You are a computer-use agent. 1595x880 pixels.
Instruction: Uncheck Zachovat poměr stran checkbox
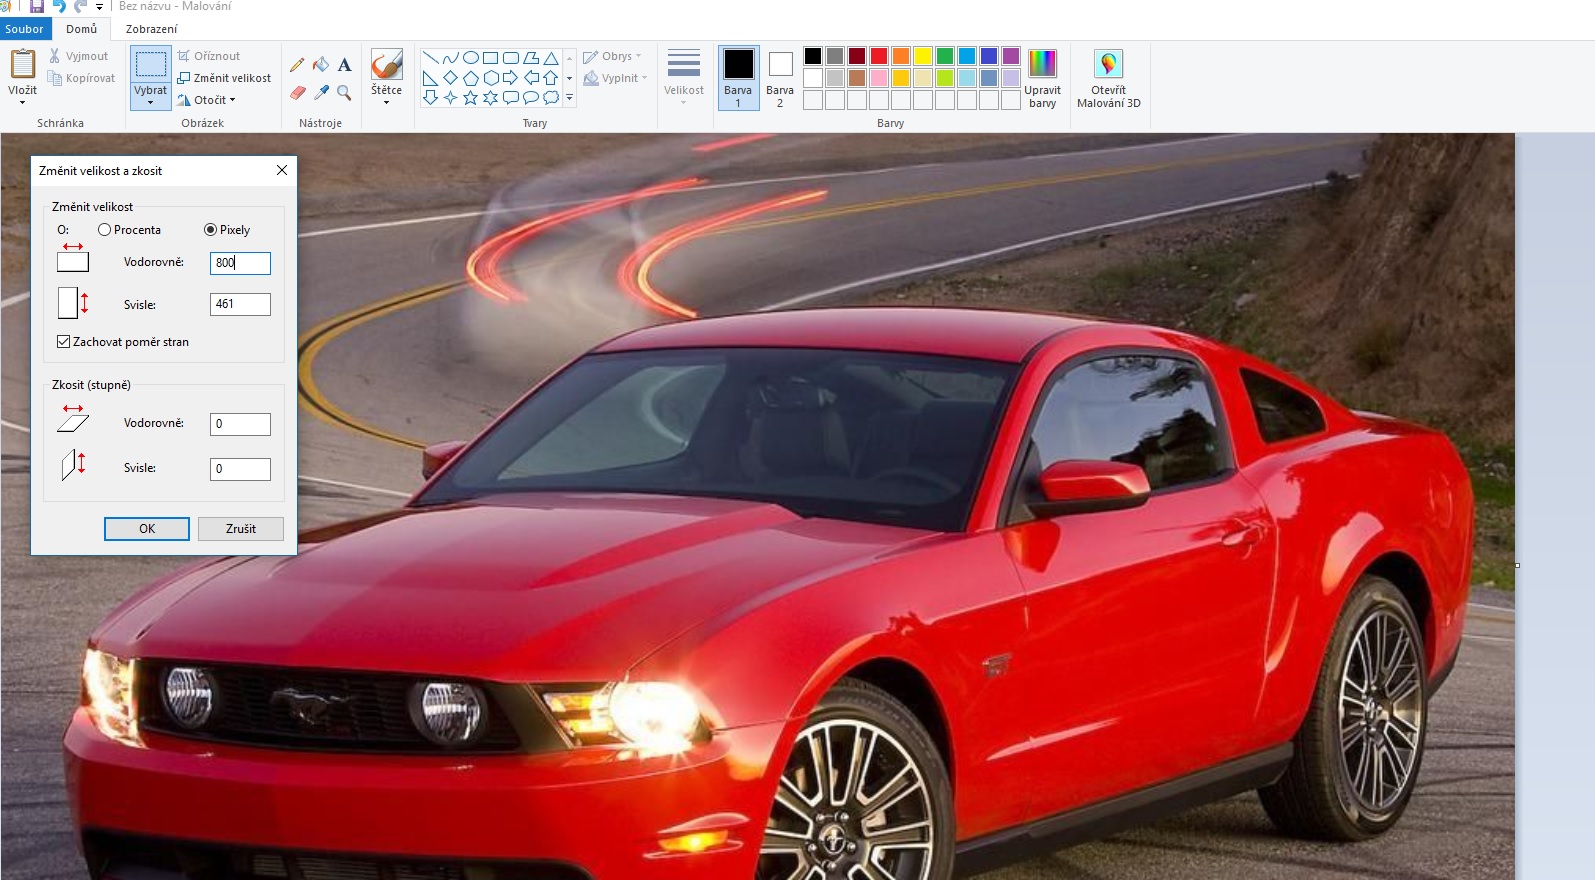pos(64,342)
